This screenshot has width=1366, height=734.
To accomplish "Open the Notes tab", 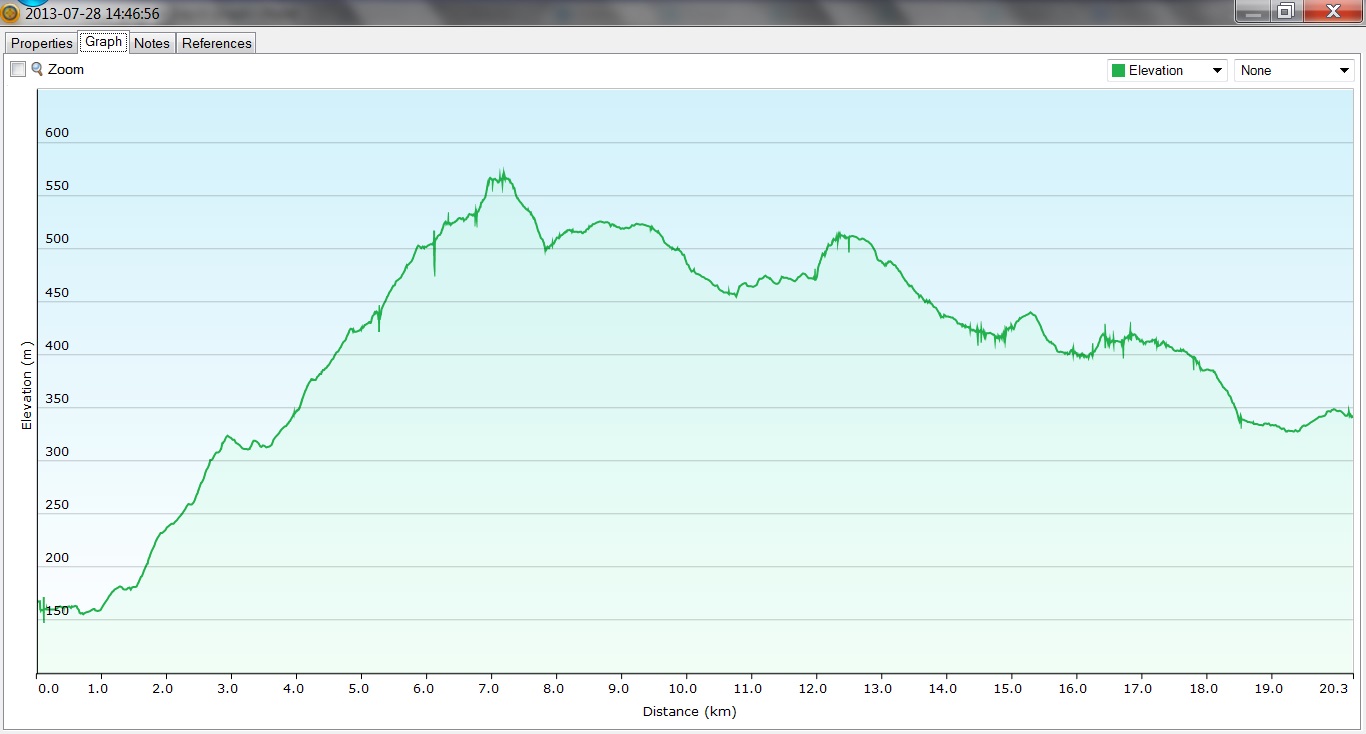I will (x=152, y=43).
